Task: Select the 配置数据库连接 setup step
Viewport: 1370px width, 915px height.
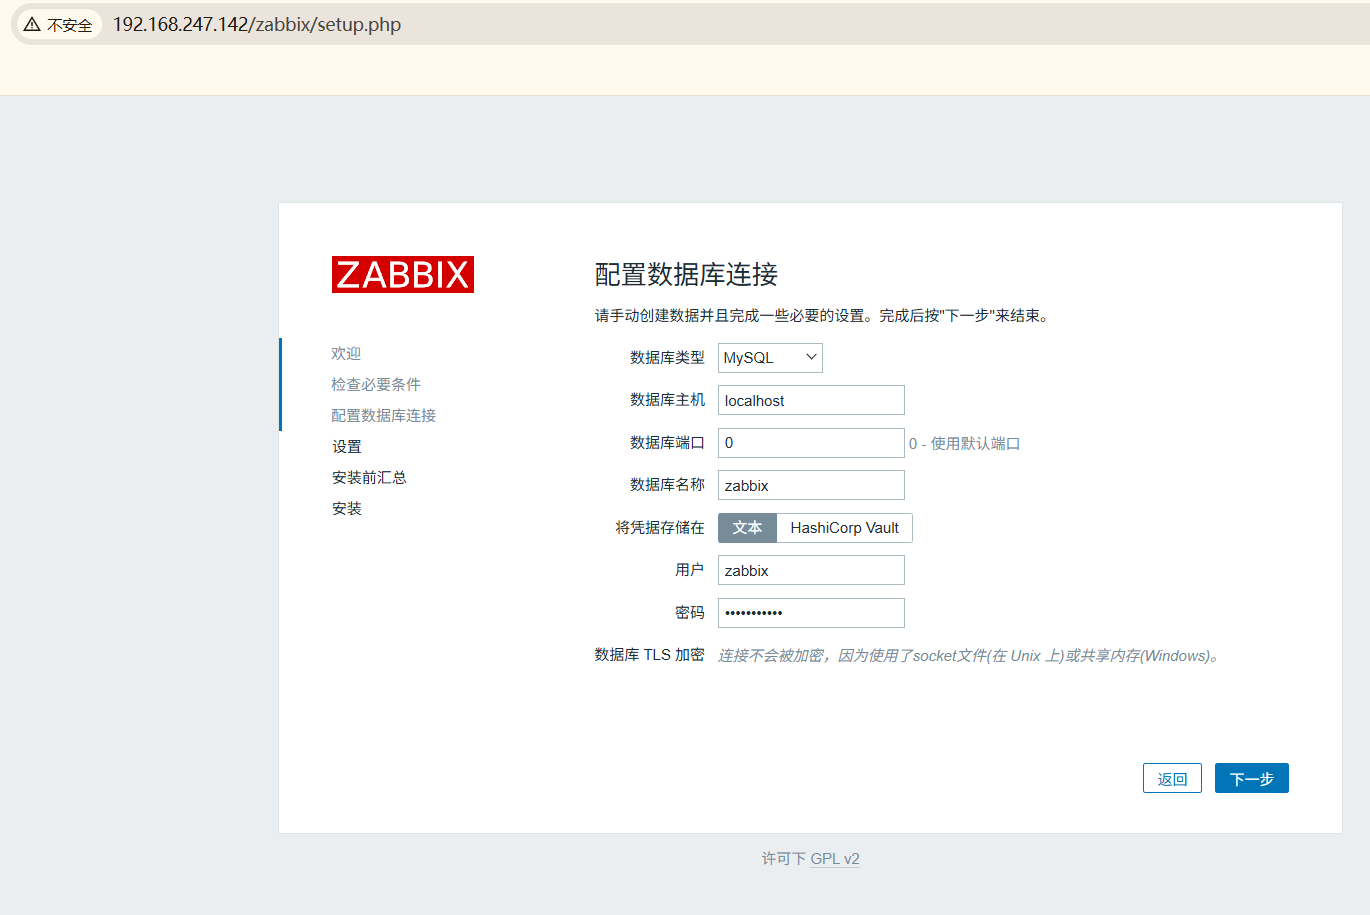Action: [x=384, y=416]
